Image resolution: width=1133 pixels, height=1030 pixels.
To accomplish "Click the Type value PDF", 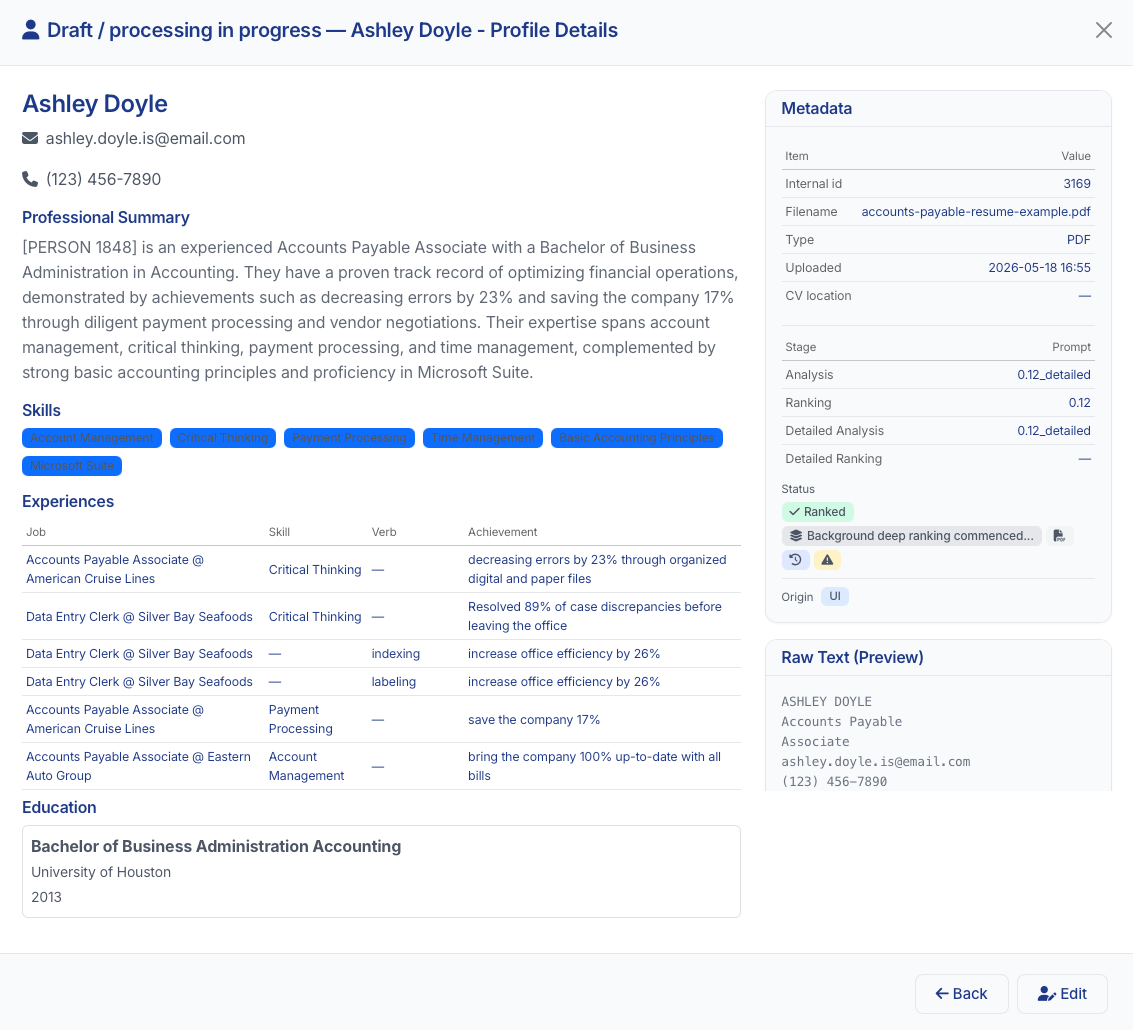I will tap(1078, 239).
